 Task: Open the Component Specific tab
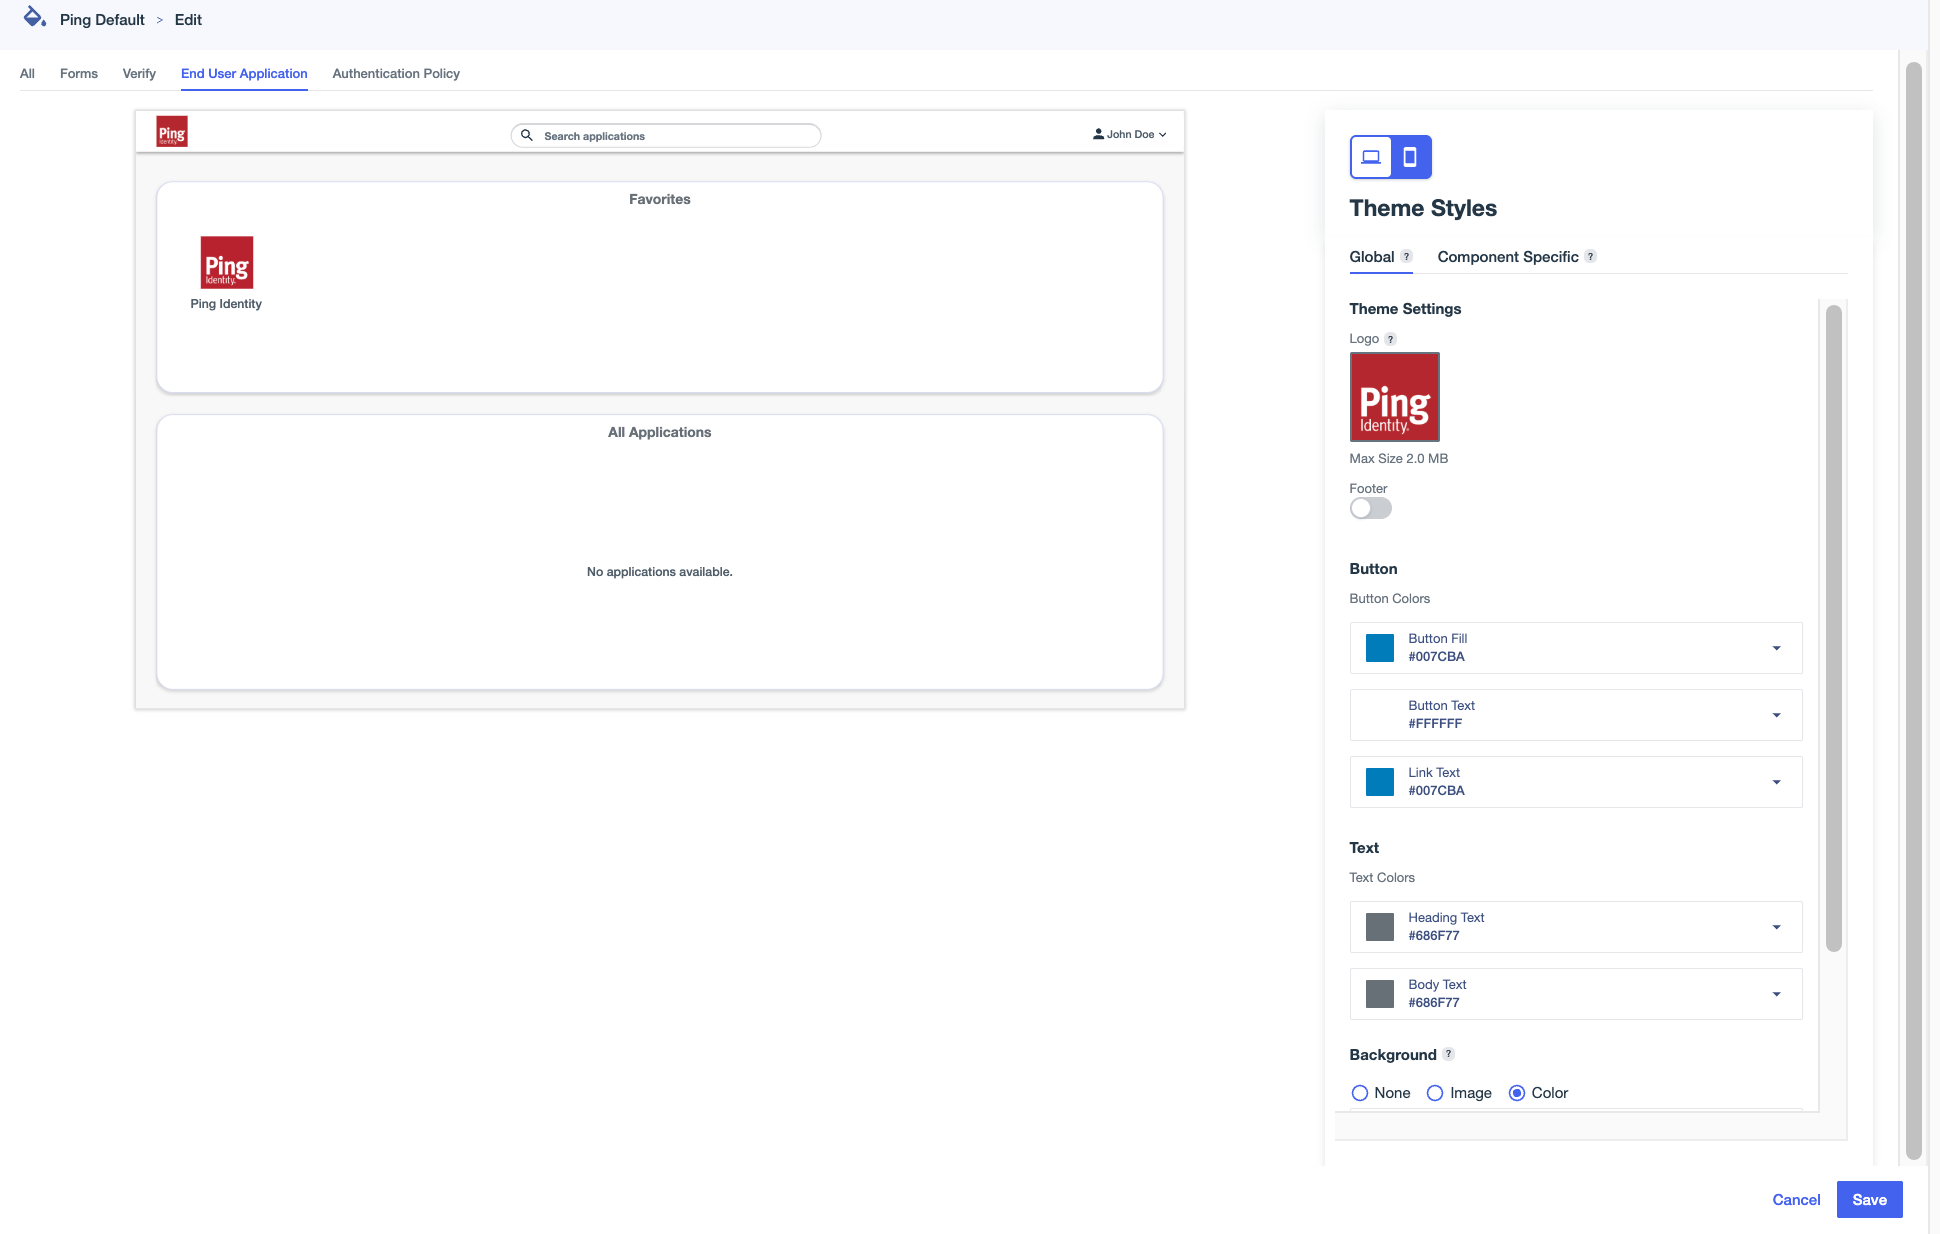point(1507,257)
